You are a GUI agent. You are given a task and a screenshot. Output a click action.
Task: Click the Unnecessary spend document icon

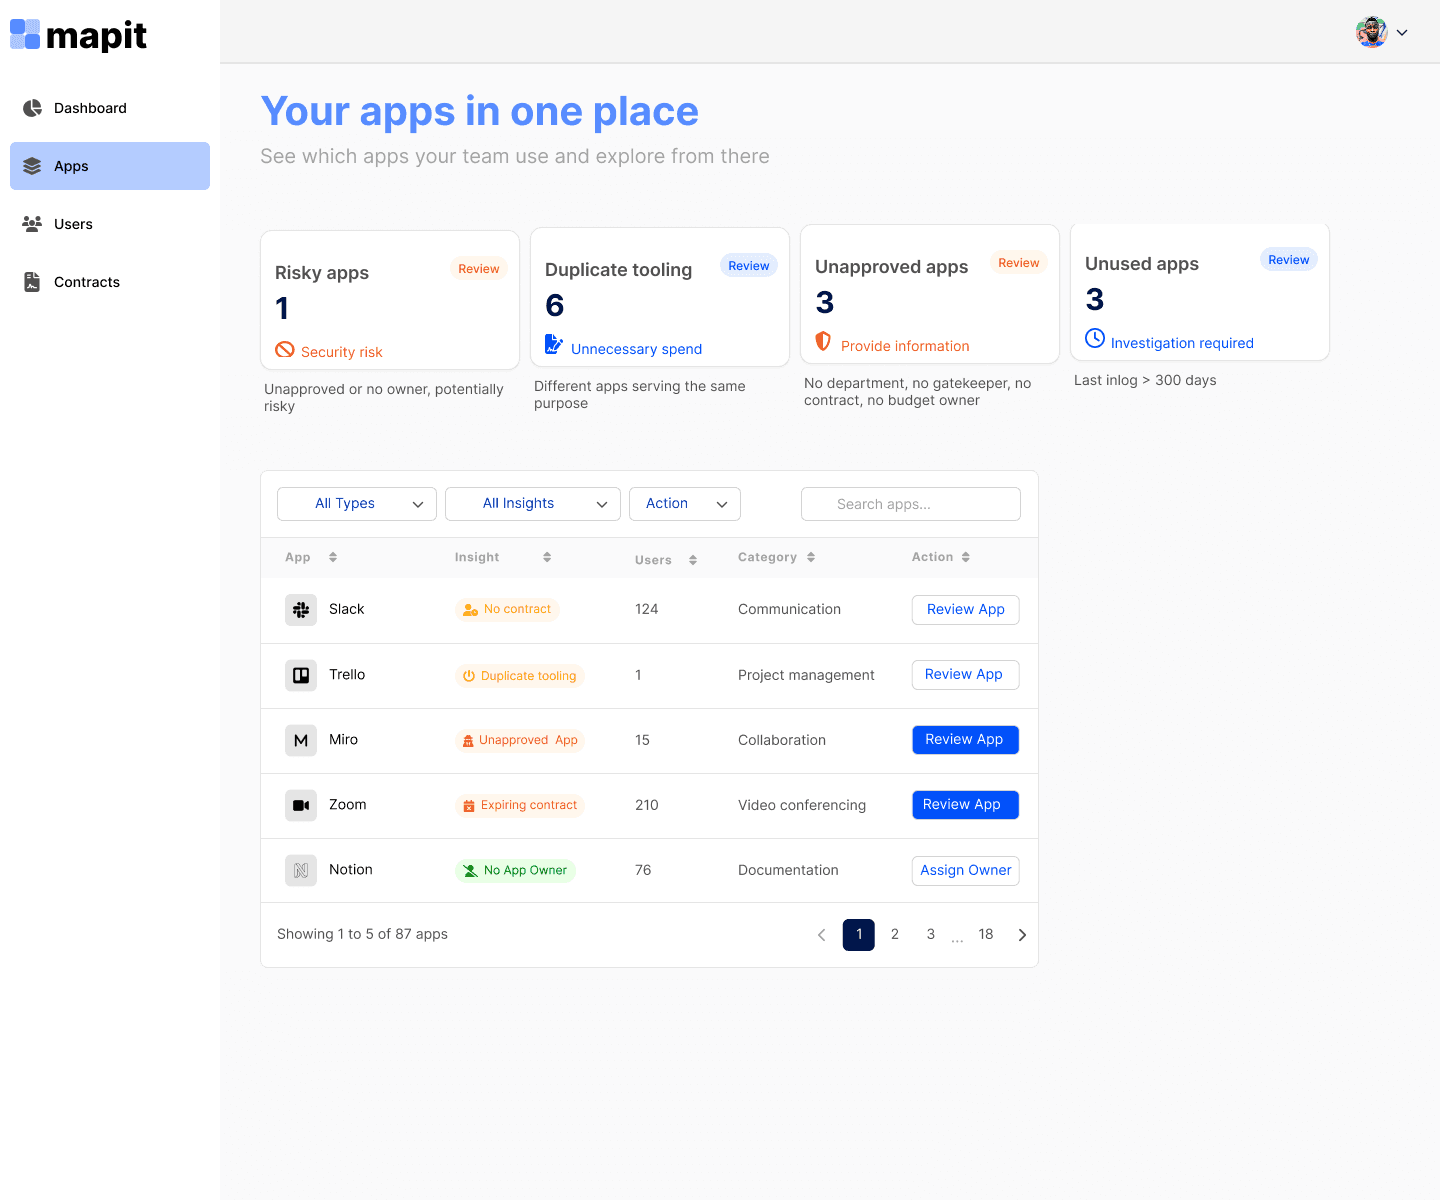554,345
